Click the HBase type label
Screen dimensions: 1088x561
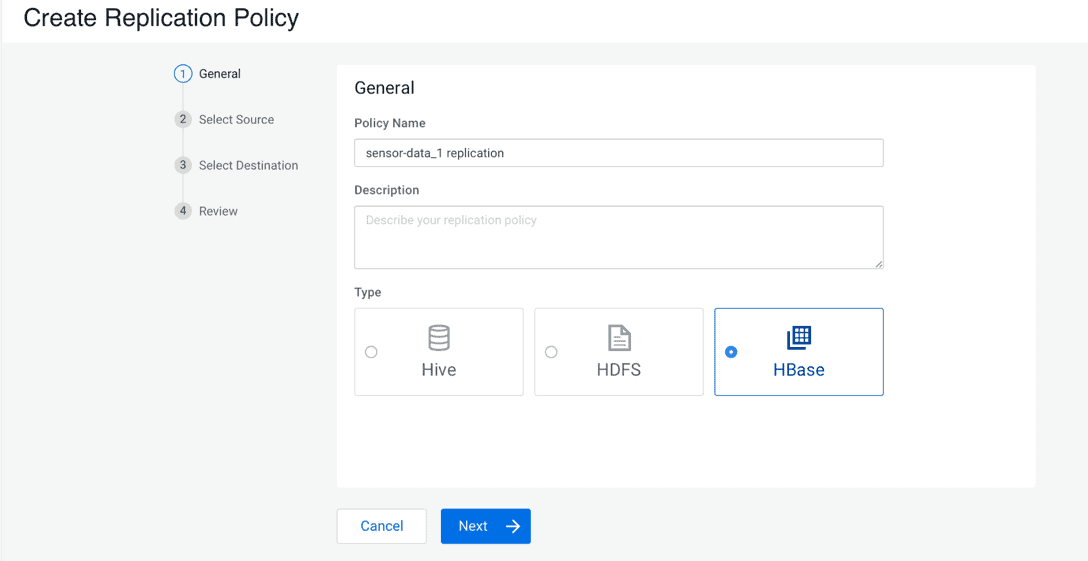click(x=799, y=369)
